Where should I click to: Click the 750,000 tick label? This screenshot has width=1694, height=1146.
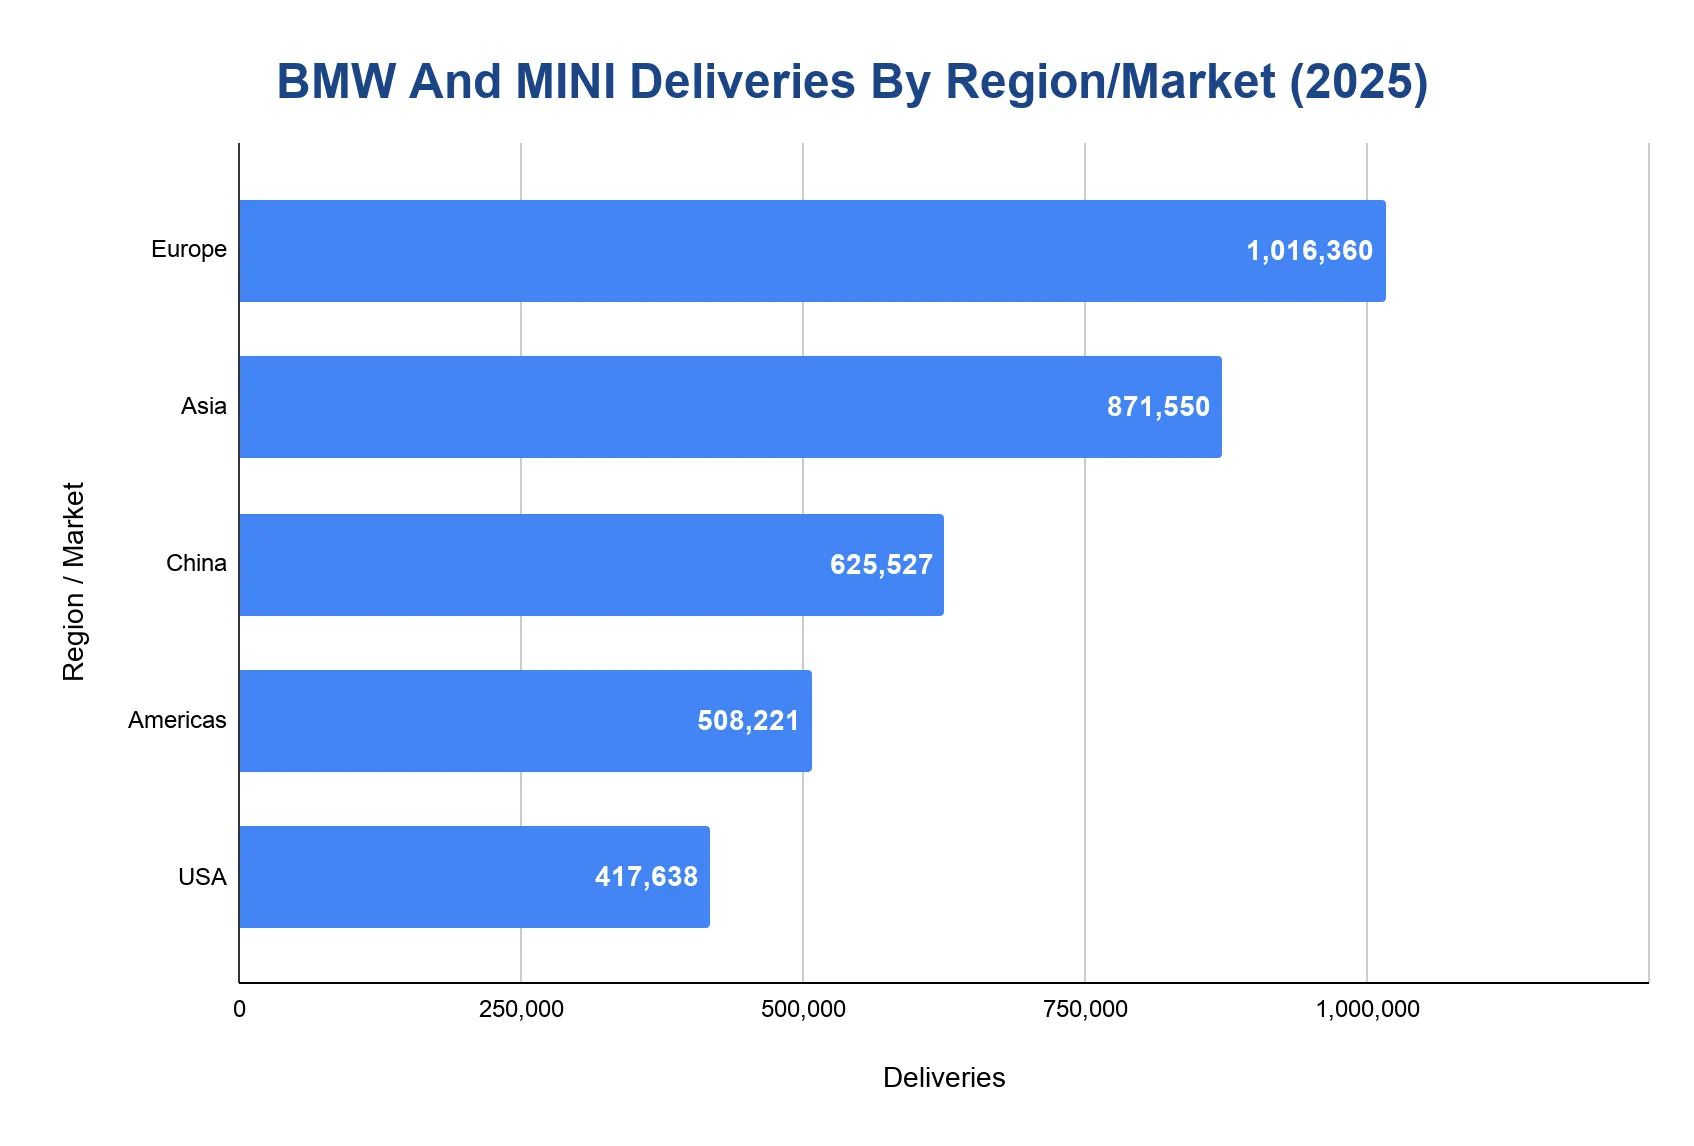1085,1010
